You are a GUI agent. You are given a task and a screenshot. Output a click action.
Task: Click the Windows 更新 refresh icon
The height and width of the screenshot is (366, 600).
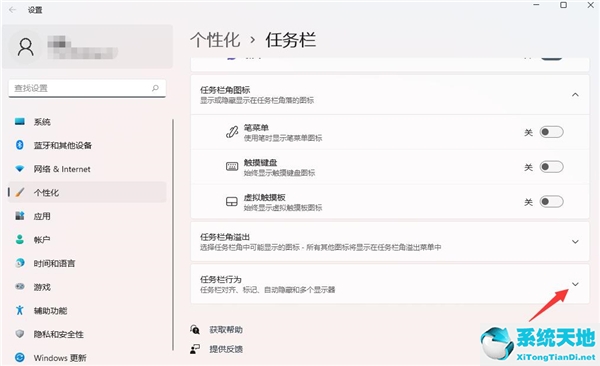click(x=20, y=358)
